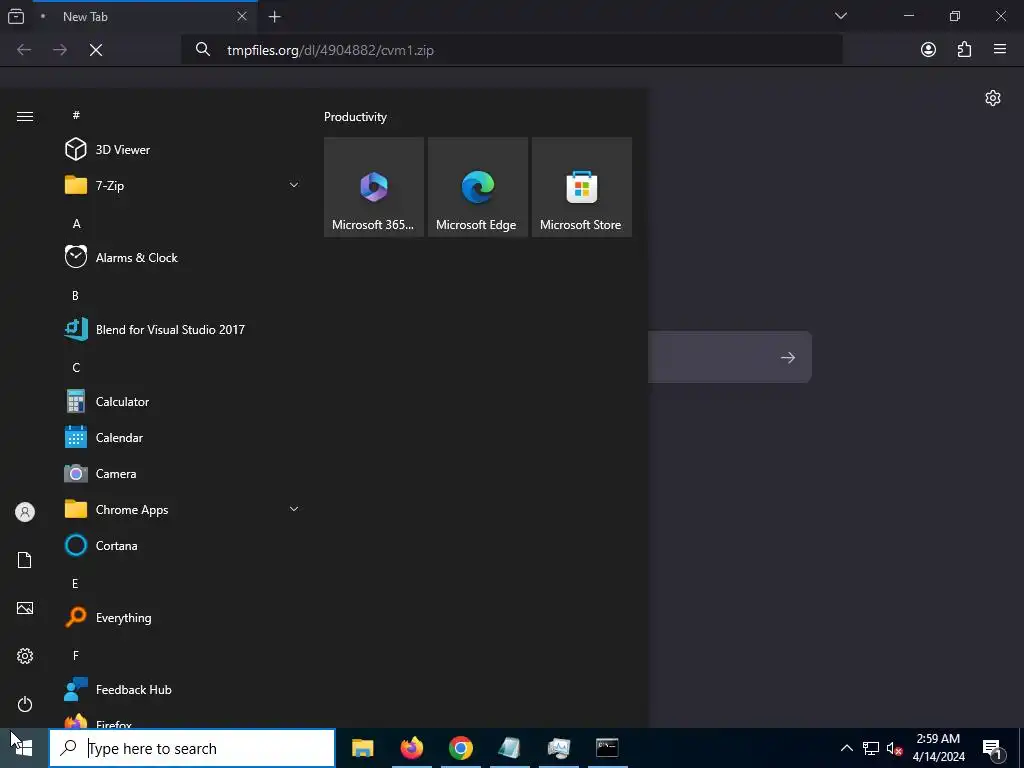Open the Microsoft 365 tile

click(374, 187)
